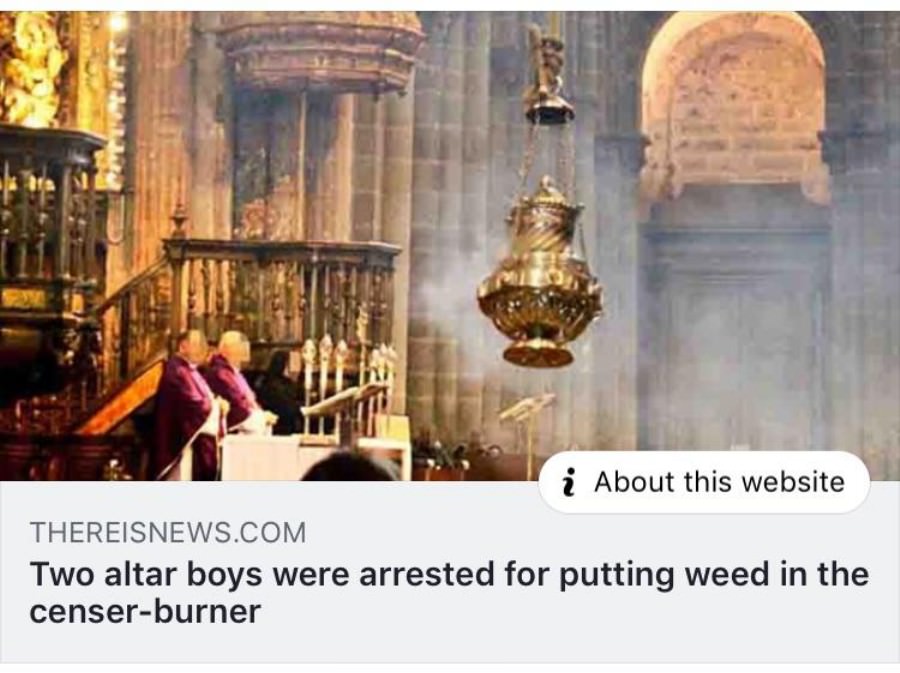Visit the THEREISNEWS.COM source link

[x=168, y=532]
